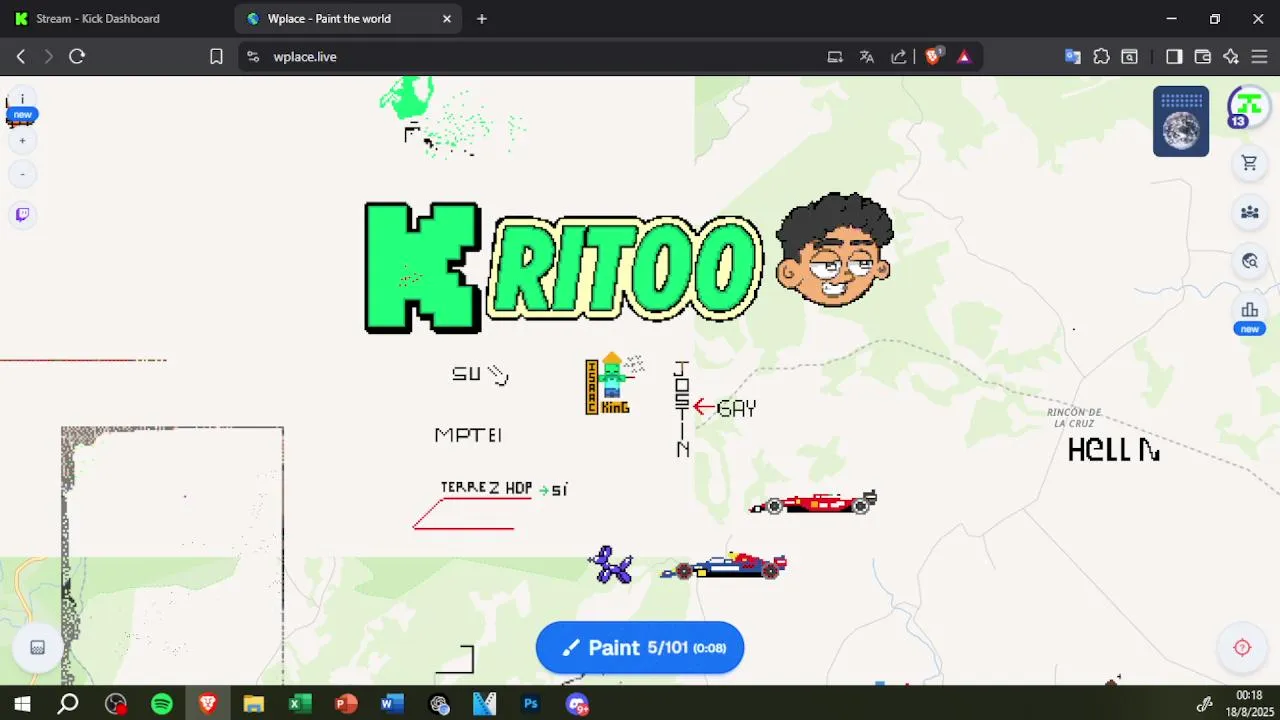Image resolution: width=1280 pixels, height=720 pixels.
Task: Zoom in the map with plus button
Action: 22,141
